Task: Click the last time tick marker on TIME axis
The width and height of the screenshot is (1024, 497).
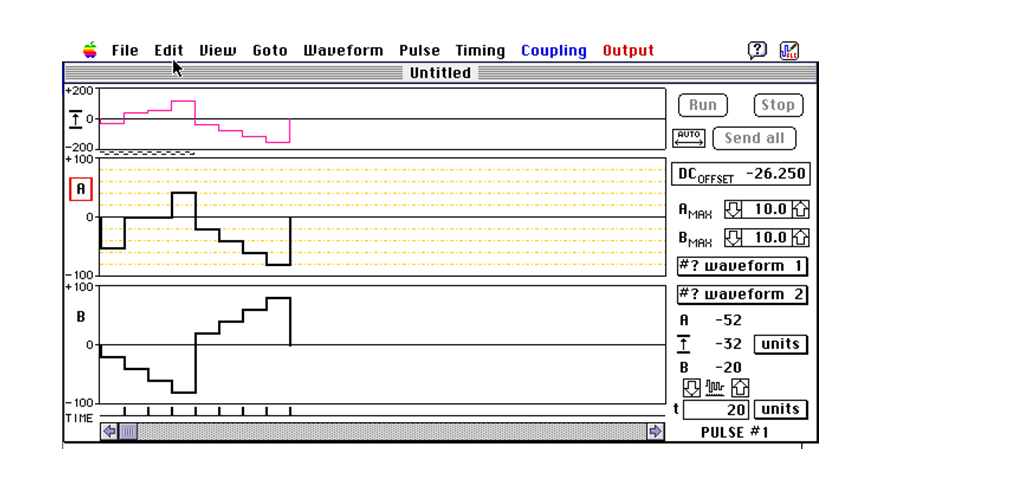Action: pos(290,411)
